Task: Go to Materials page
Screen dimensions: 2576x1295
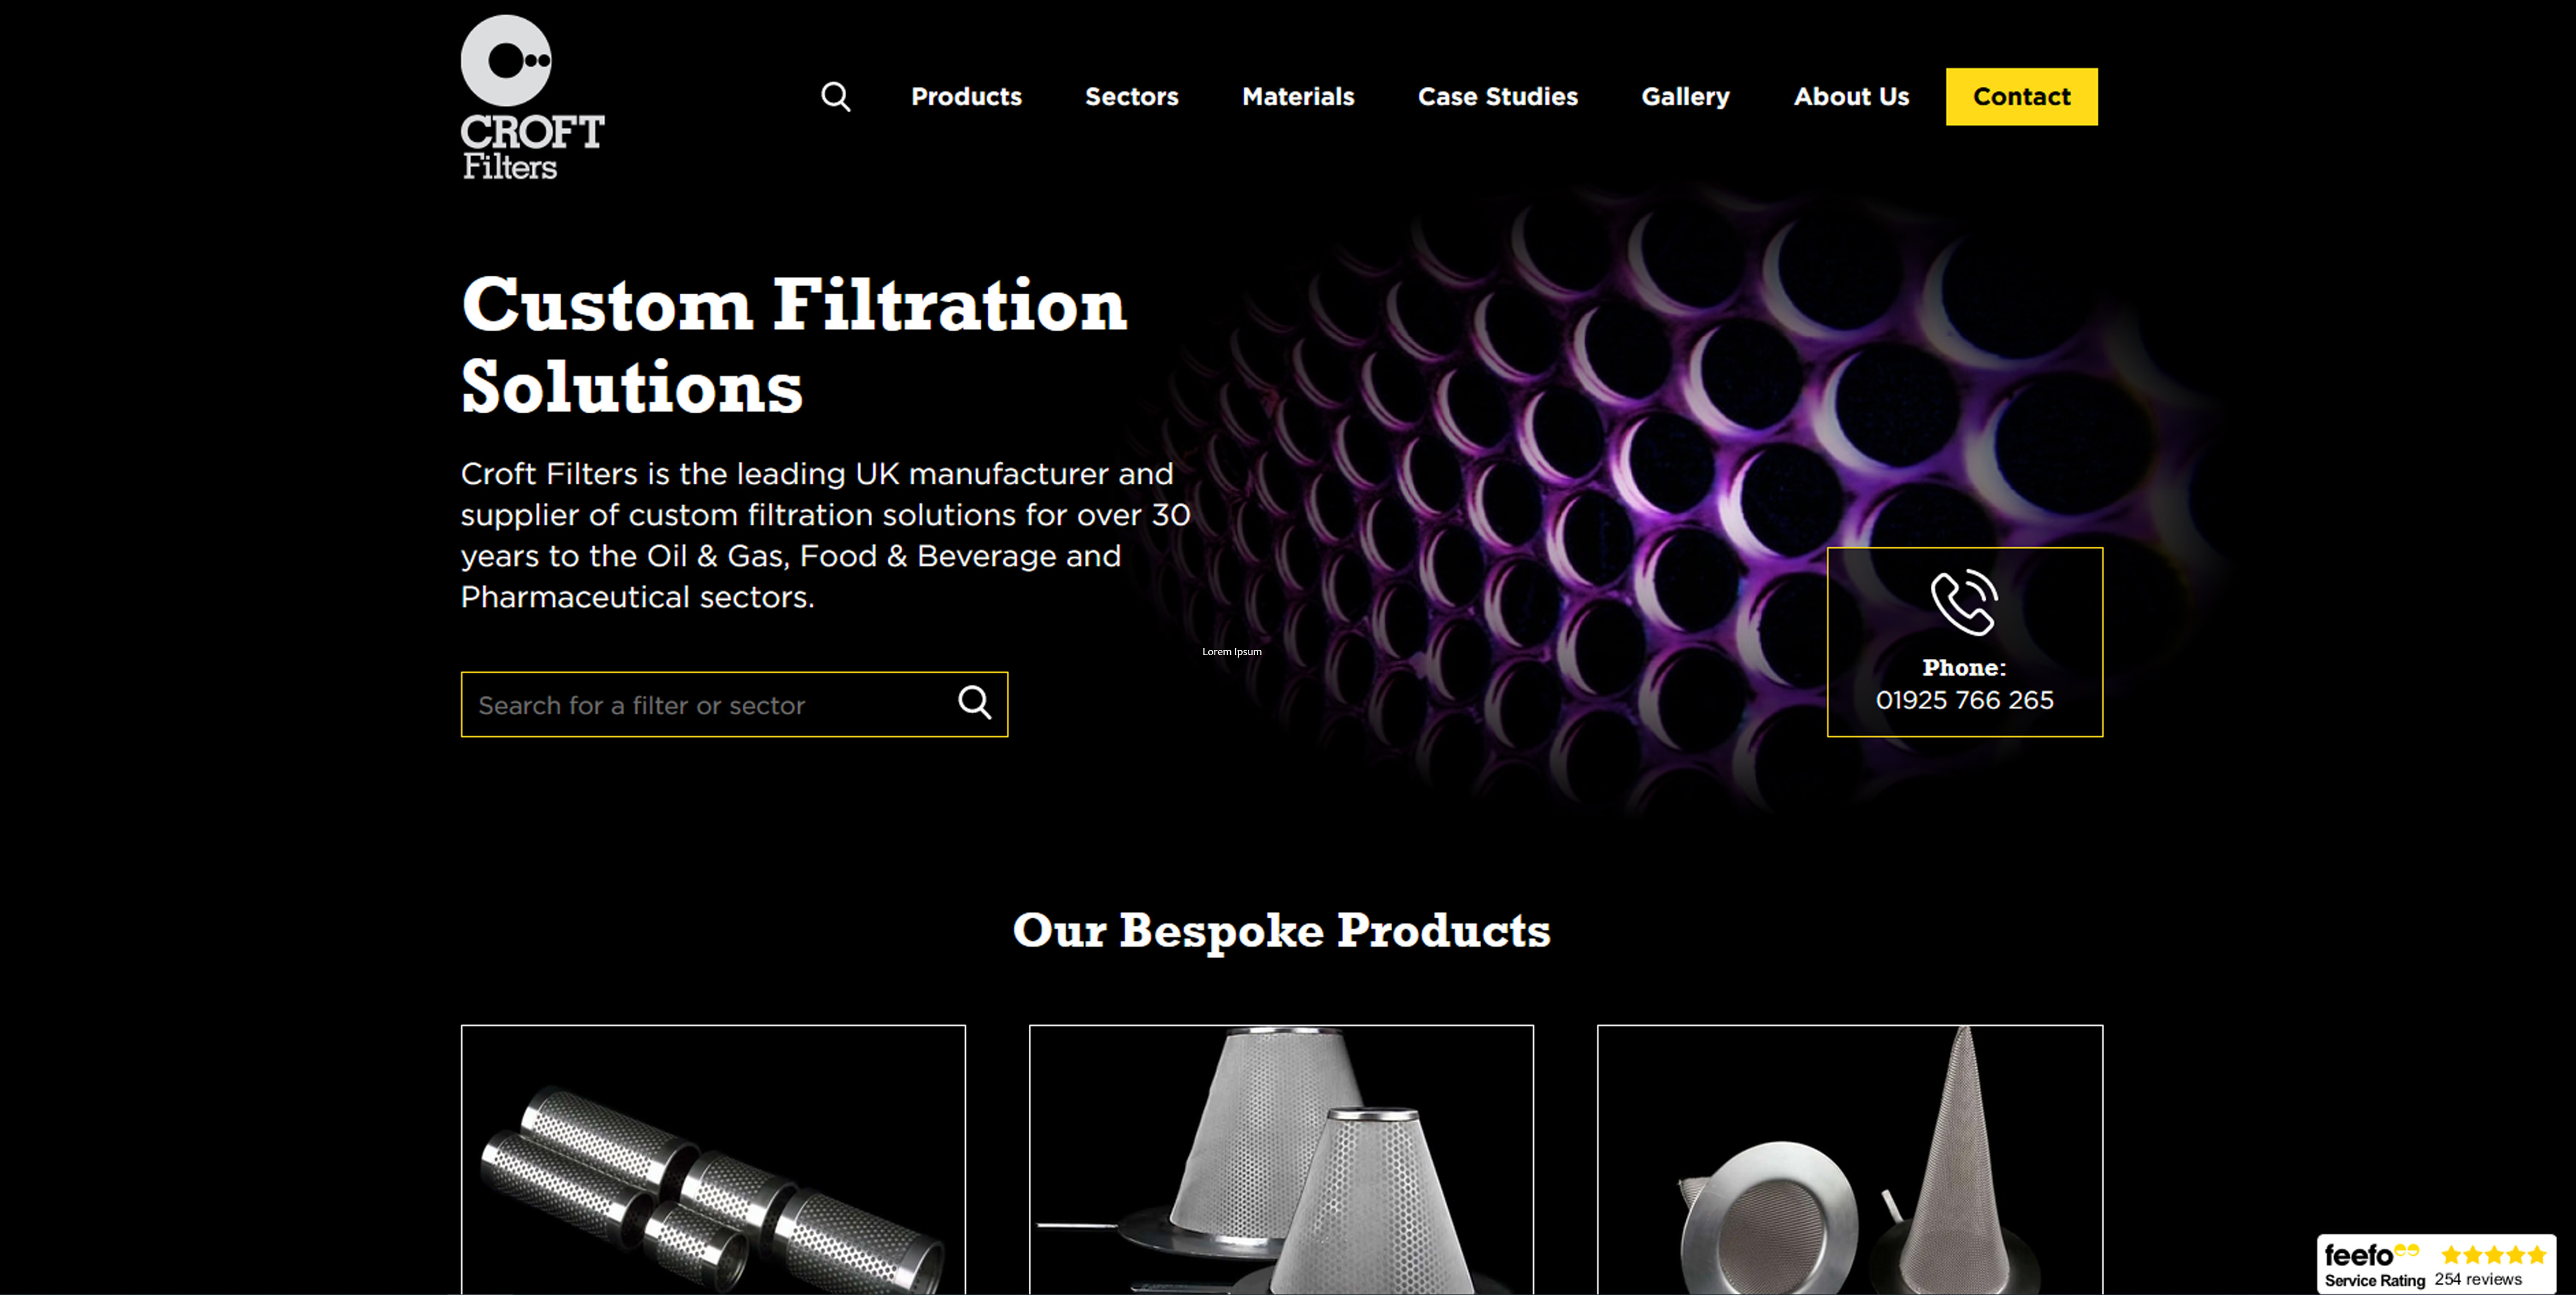Action: click(1298, 97)
